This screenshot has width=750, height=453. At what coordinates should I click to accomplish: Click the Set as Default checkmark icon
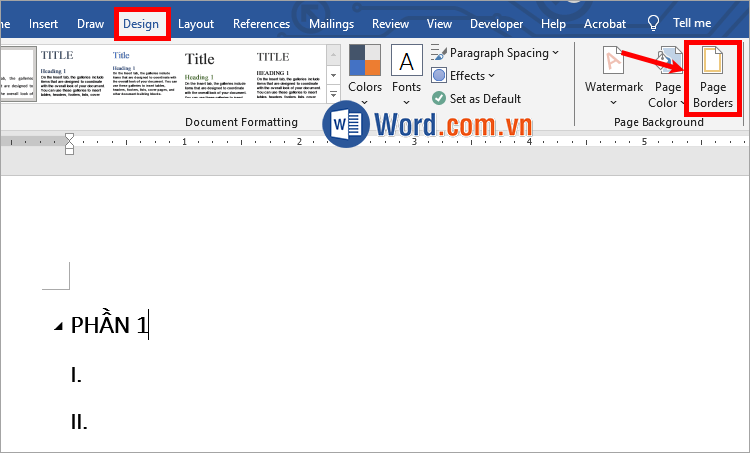439,99
